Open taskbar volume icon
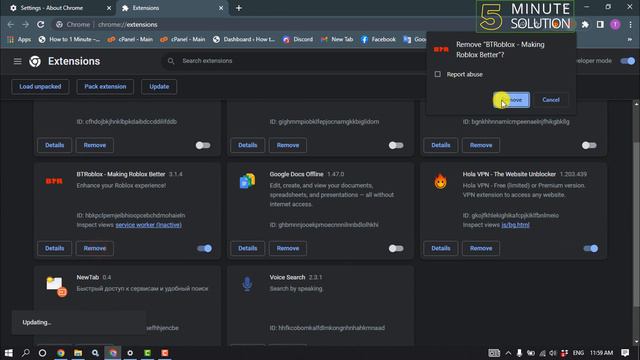Viewport: 640px width, 360px height. point(553,353)
